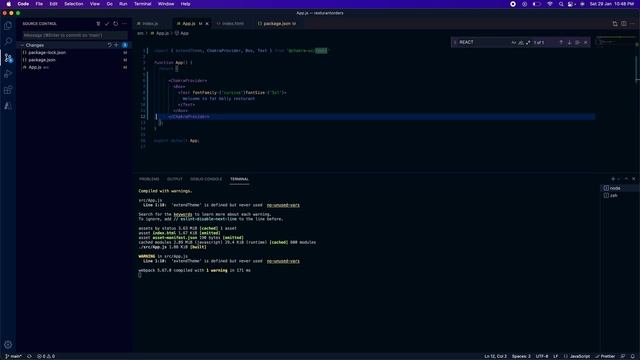Switch to the Problems panel tab
The width and height of the screenshot is (640, 360).
[x=149, y=179]
